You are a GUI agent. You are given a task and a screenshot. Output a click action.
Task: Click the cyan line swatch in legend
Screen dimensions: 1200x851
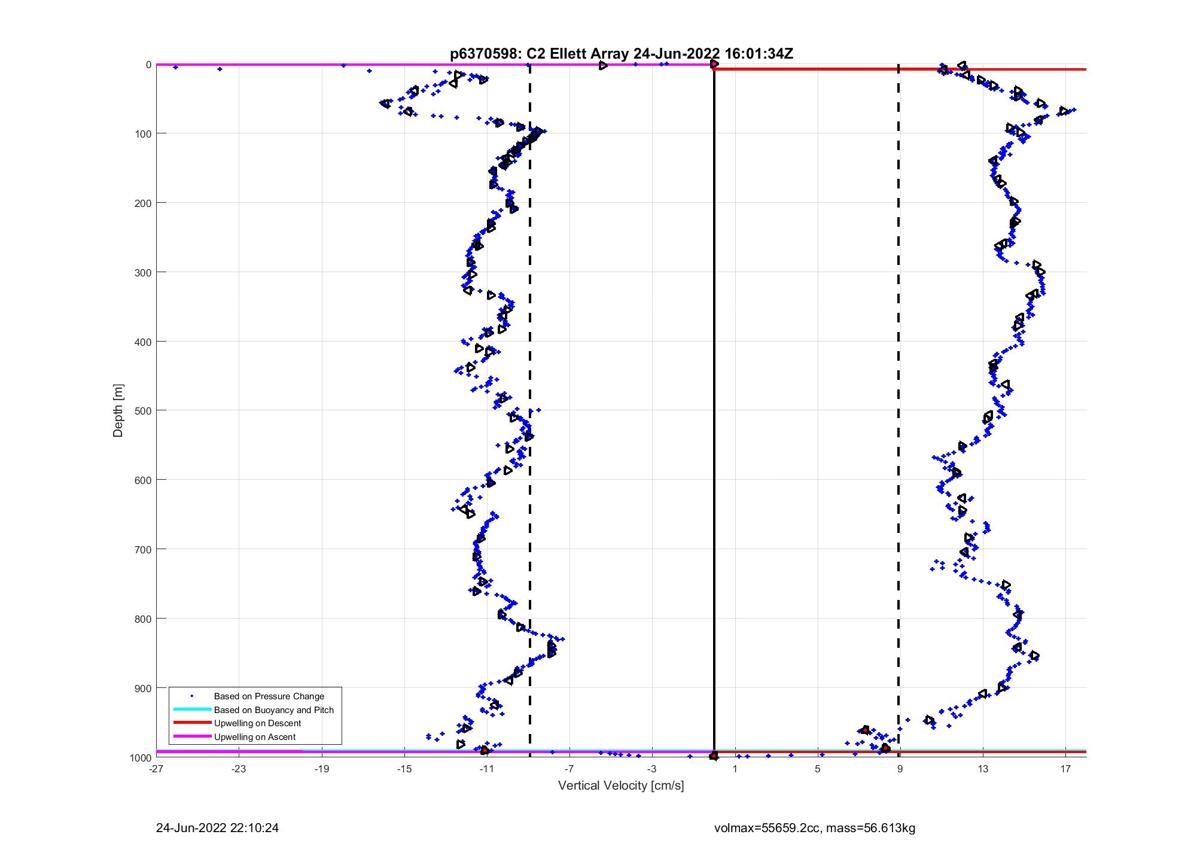point(191,709)
